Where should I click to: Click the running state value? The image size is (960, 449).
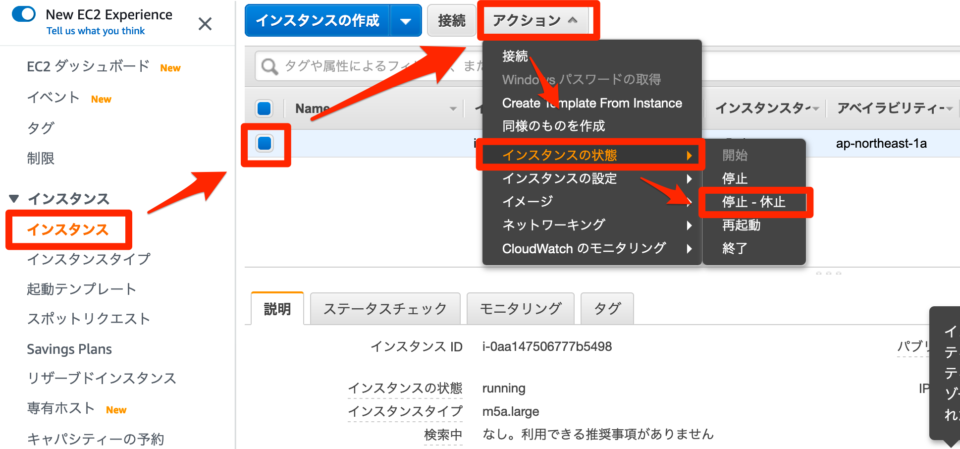tap(504, 388)
